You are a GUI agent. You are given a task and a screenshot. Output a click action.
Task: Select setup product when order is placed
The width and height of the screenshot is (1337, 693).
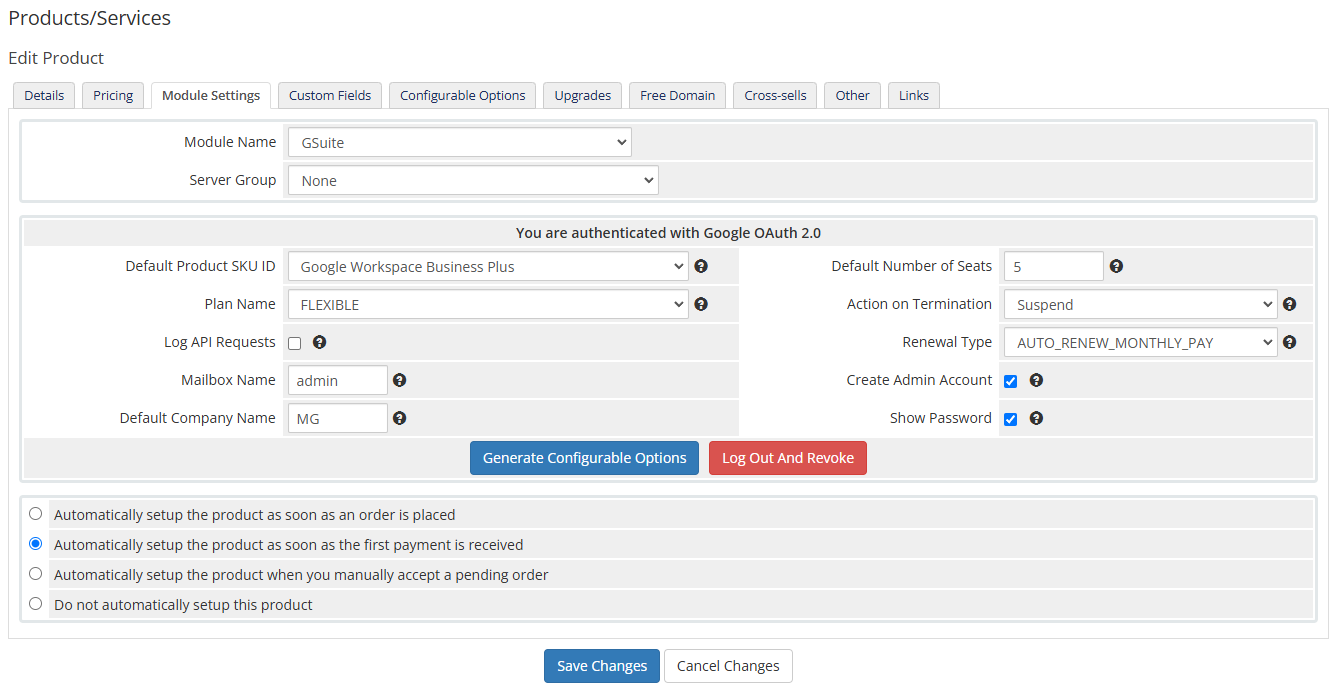click(x=35, y=513)
